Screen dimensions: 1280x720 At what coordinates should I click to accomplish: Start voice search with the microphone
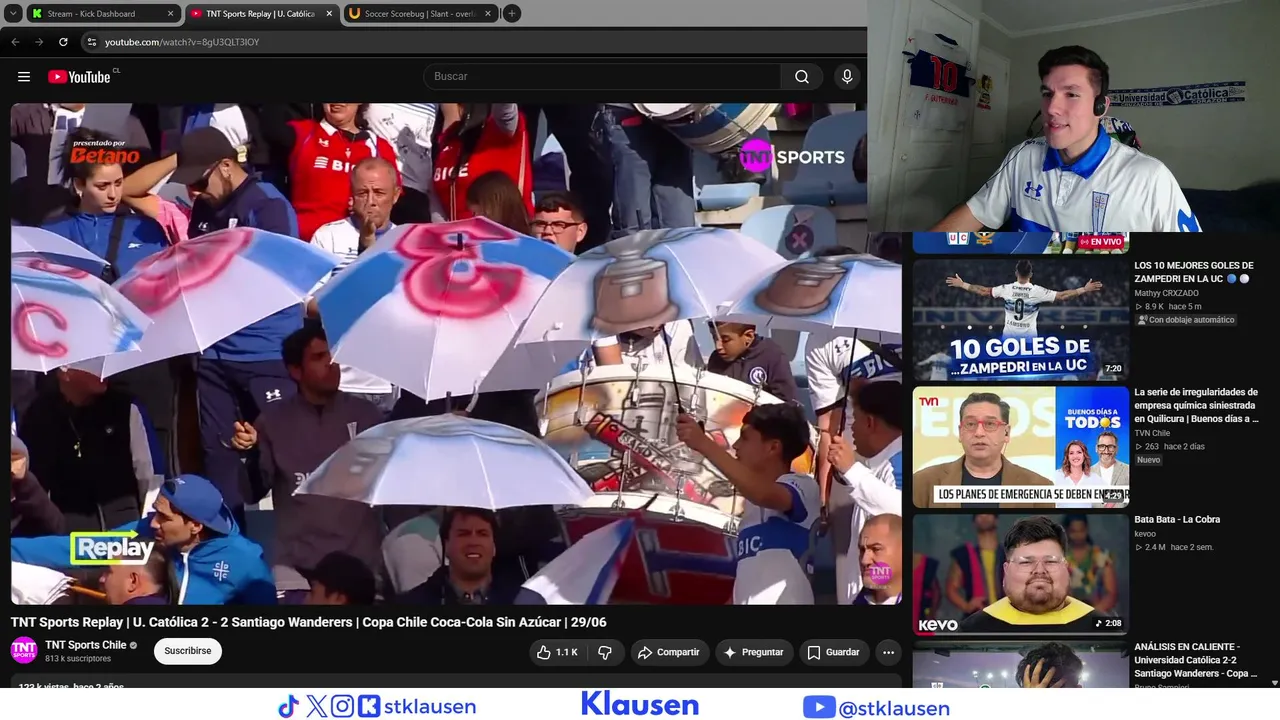[x=847, y=77]
